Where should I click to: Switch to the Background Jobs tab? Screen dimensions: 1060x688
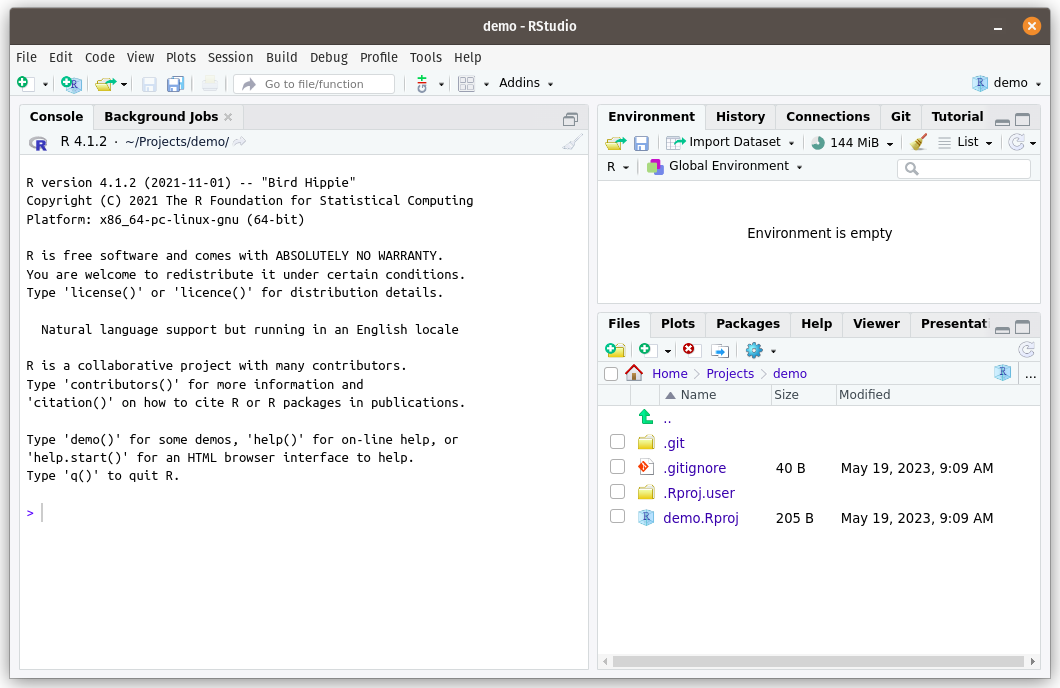click(161, 117)
